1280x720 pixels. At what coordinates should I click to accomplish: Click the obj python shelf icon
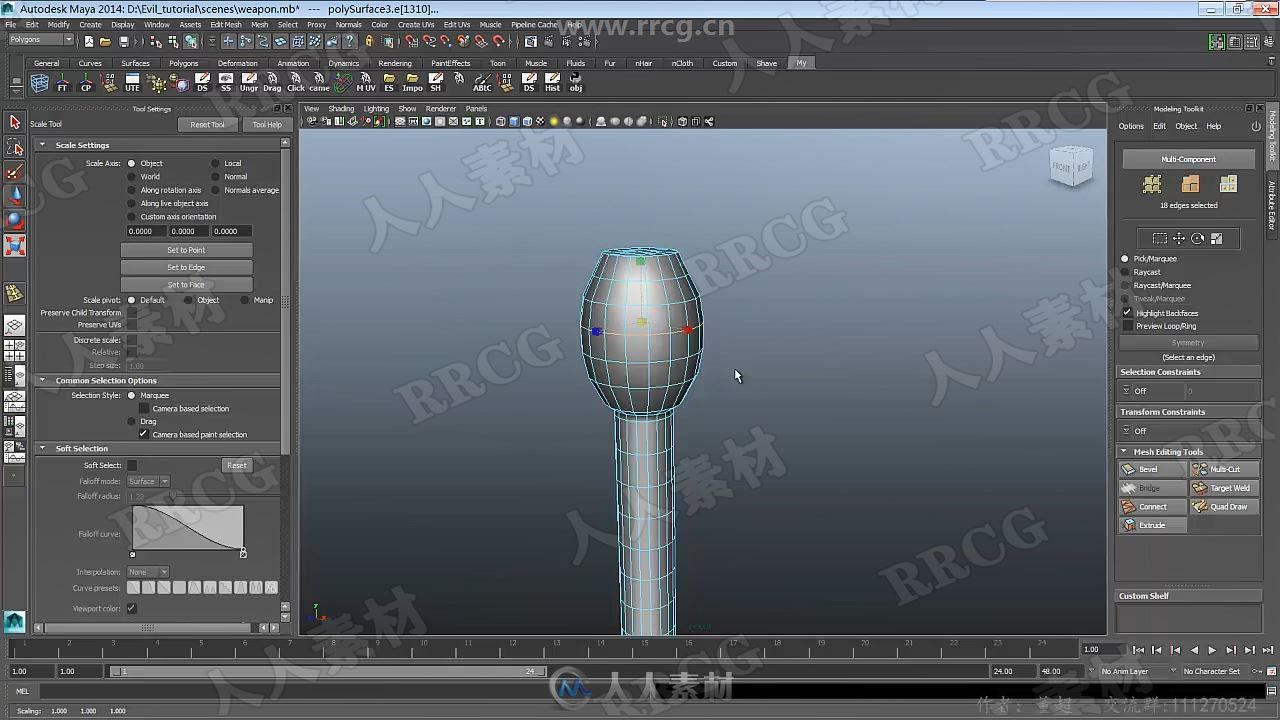[576, 82]
